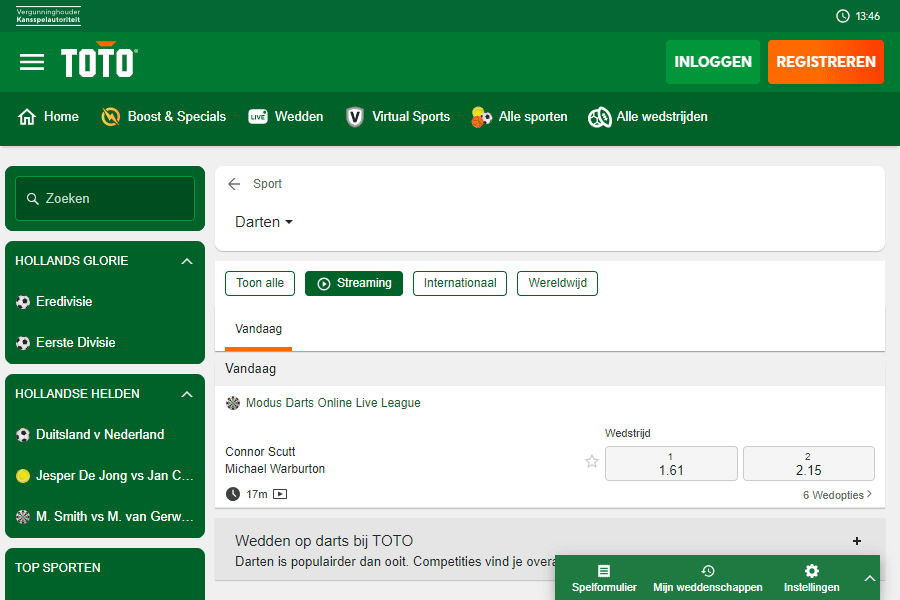Open the Connor Scutt vs Michael Warburton match
The image size is (900, 600).
pyautogui.click(x=275, y=460)
